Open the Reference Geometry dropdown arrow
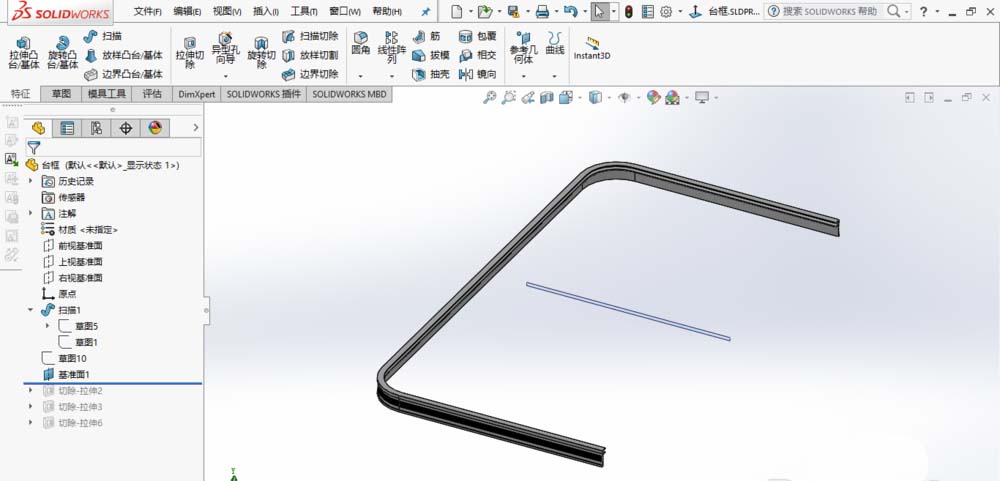 pos(524,76)
